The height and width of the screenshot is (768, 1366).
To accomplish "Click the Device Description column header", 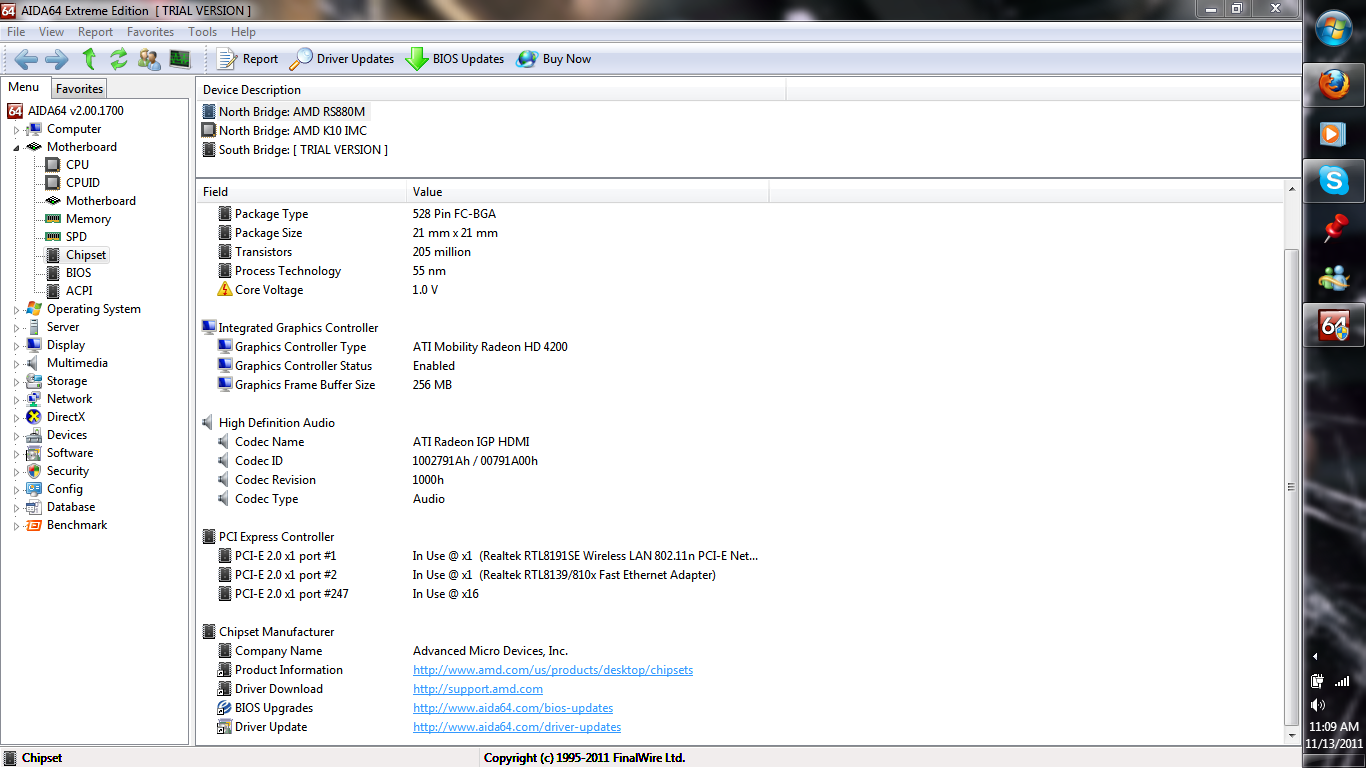I will (x=491, y=90).
